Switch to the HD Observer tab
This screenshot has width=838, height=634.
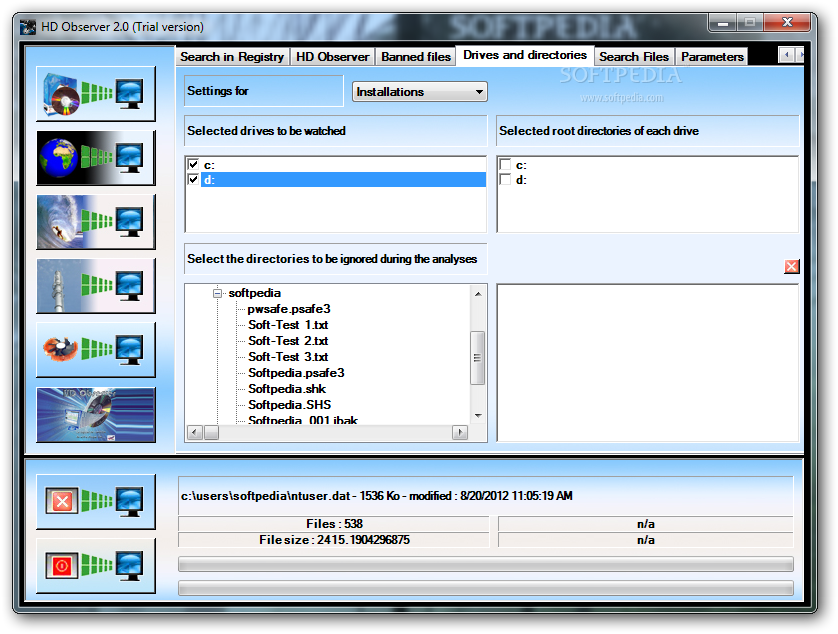[x=332, y=57]
